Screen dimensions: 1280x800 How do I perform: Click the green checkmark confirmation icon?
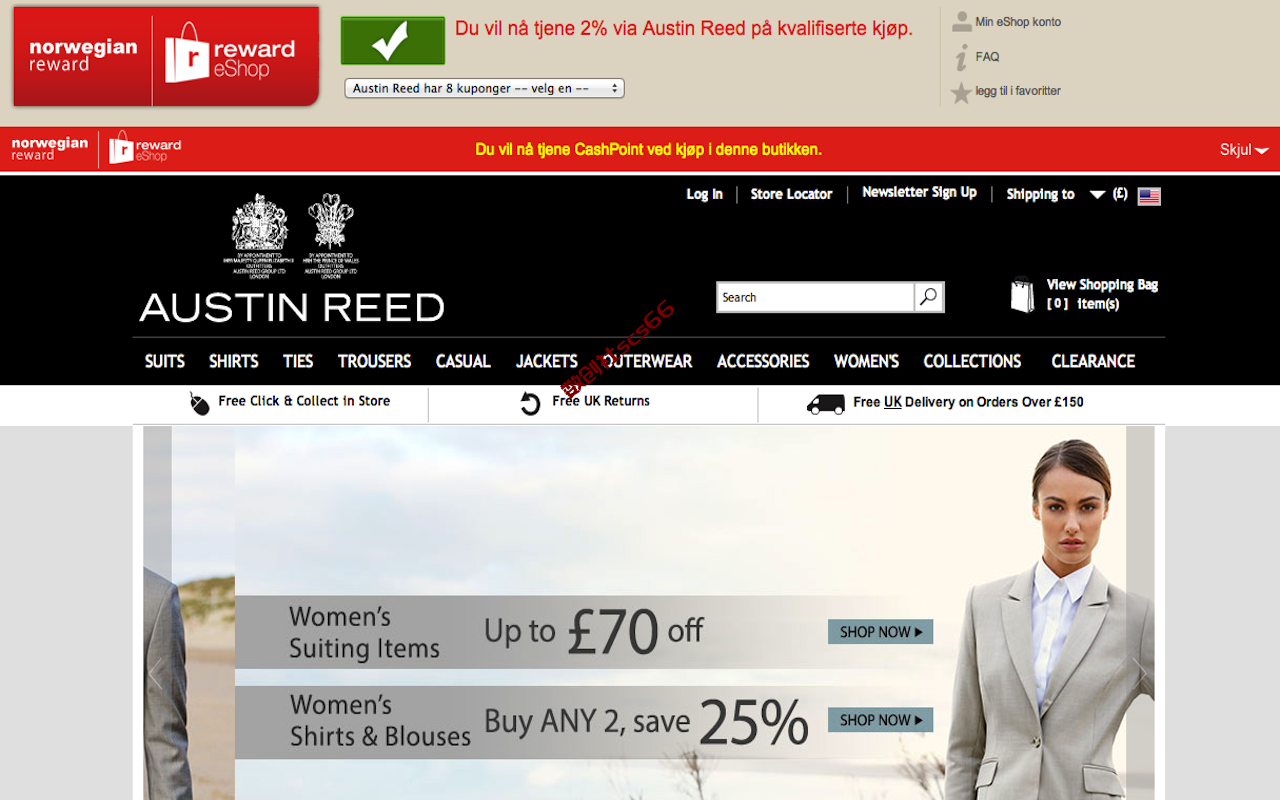[x=392, y=41]
